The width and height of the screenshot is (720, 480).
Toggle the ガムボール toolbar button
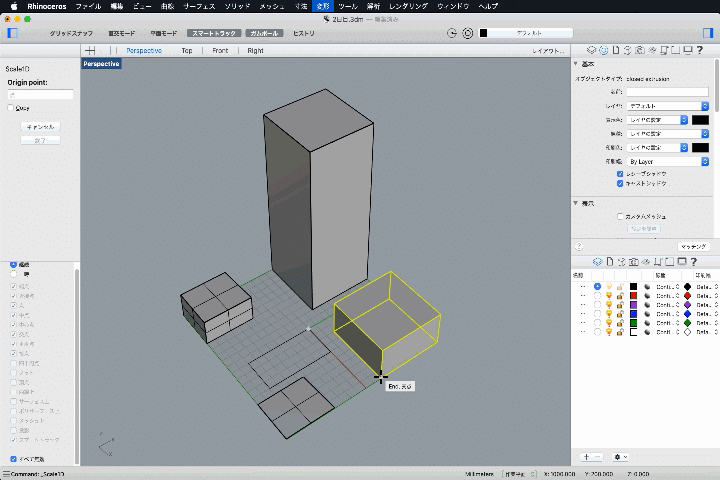[x=264, y=33]
